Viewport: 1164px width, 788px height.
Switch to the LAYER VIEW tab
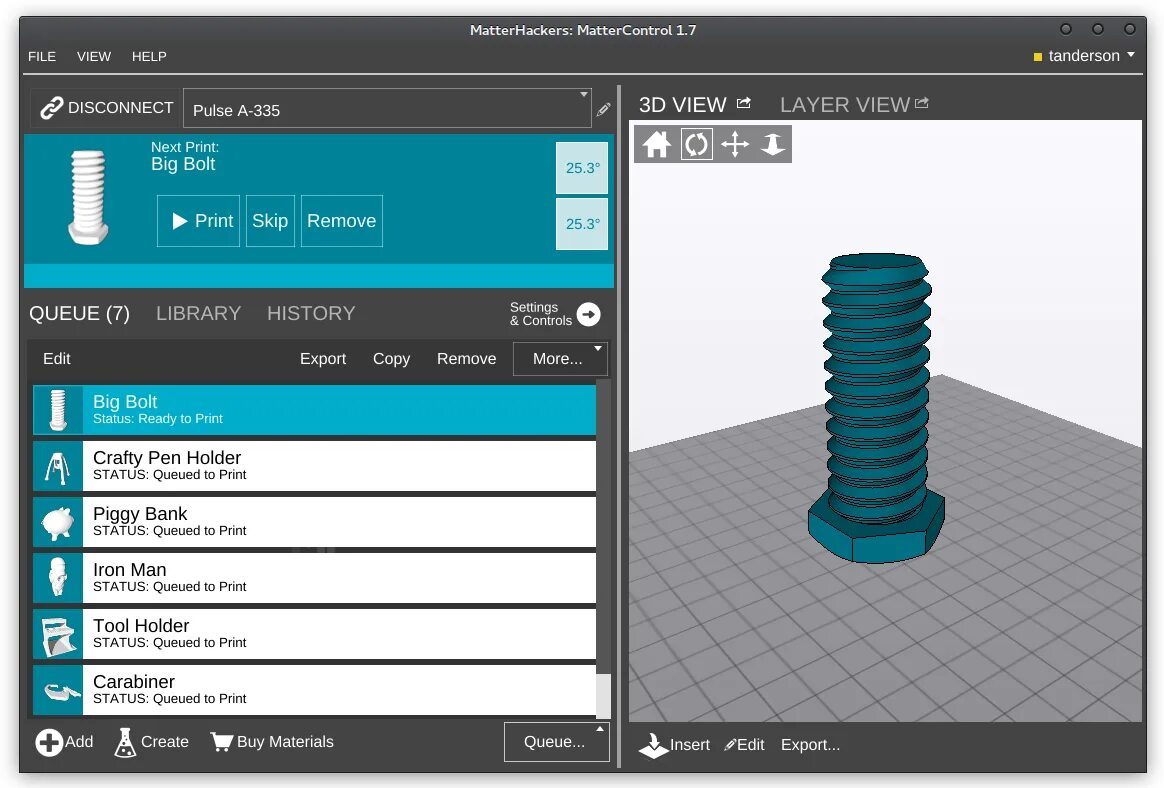click(845, 105)
